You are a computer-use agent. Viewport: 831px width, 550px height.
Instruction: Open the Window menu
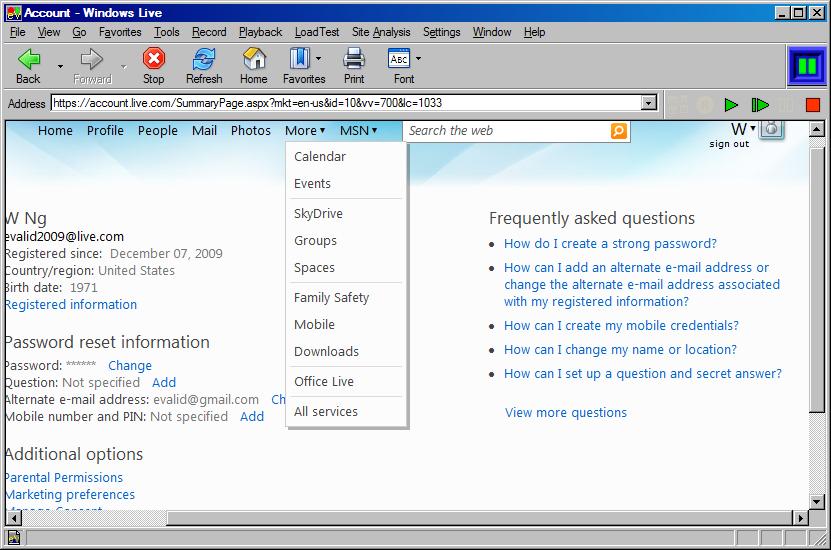[492, 32]
